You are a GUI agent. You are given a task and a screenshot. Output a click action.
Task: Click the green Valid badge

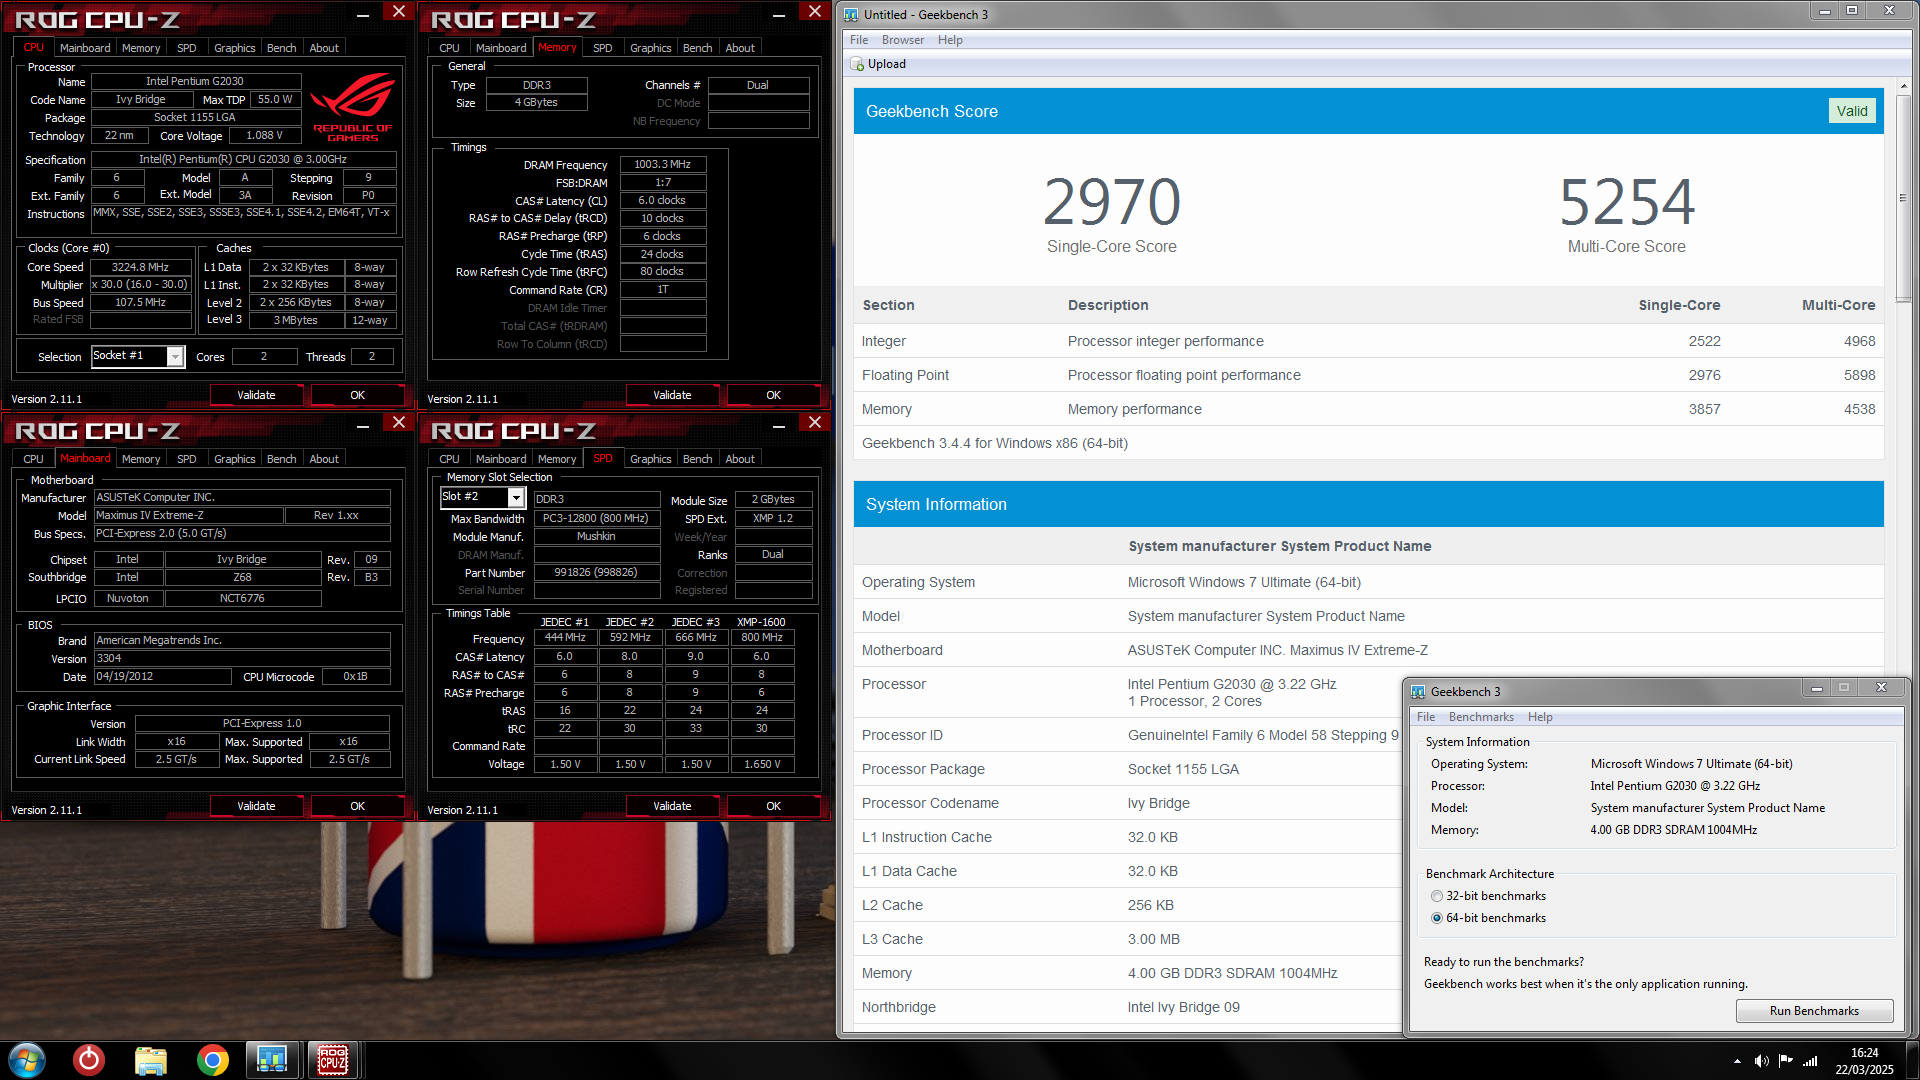coord(1852,111)
